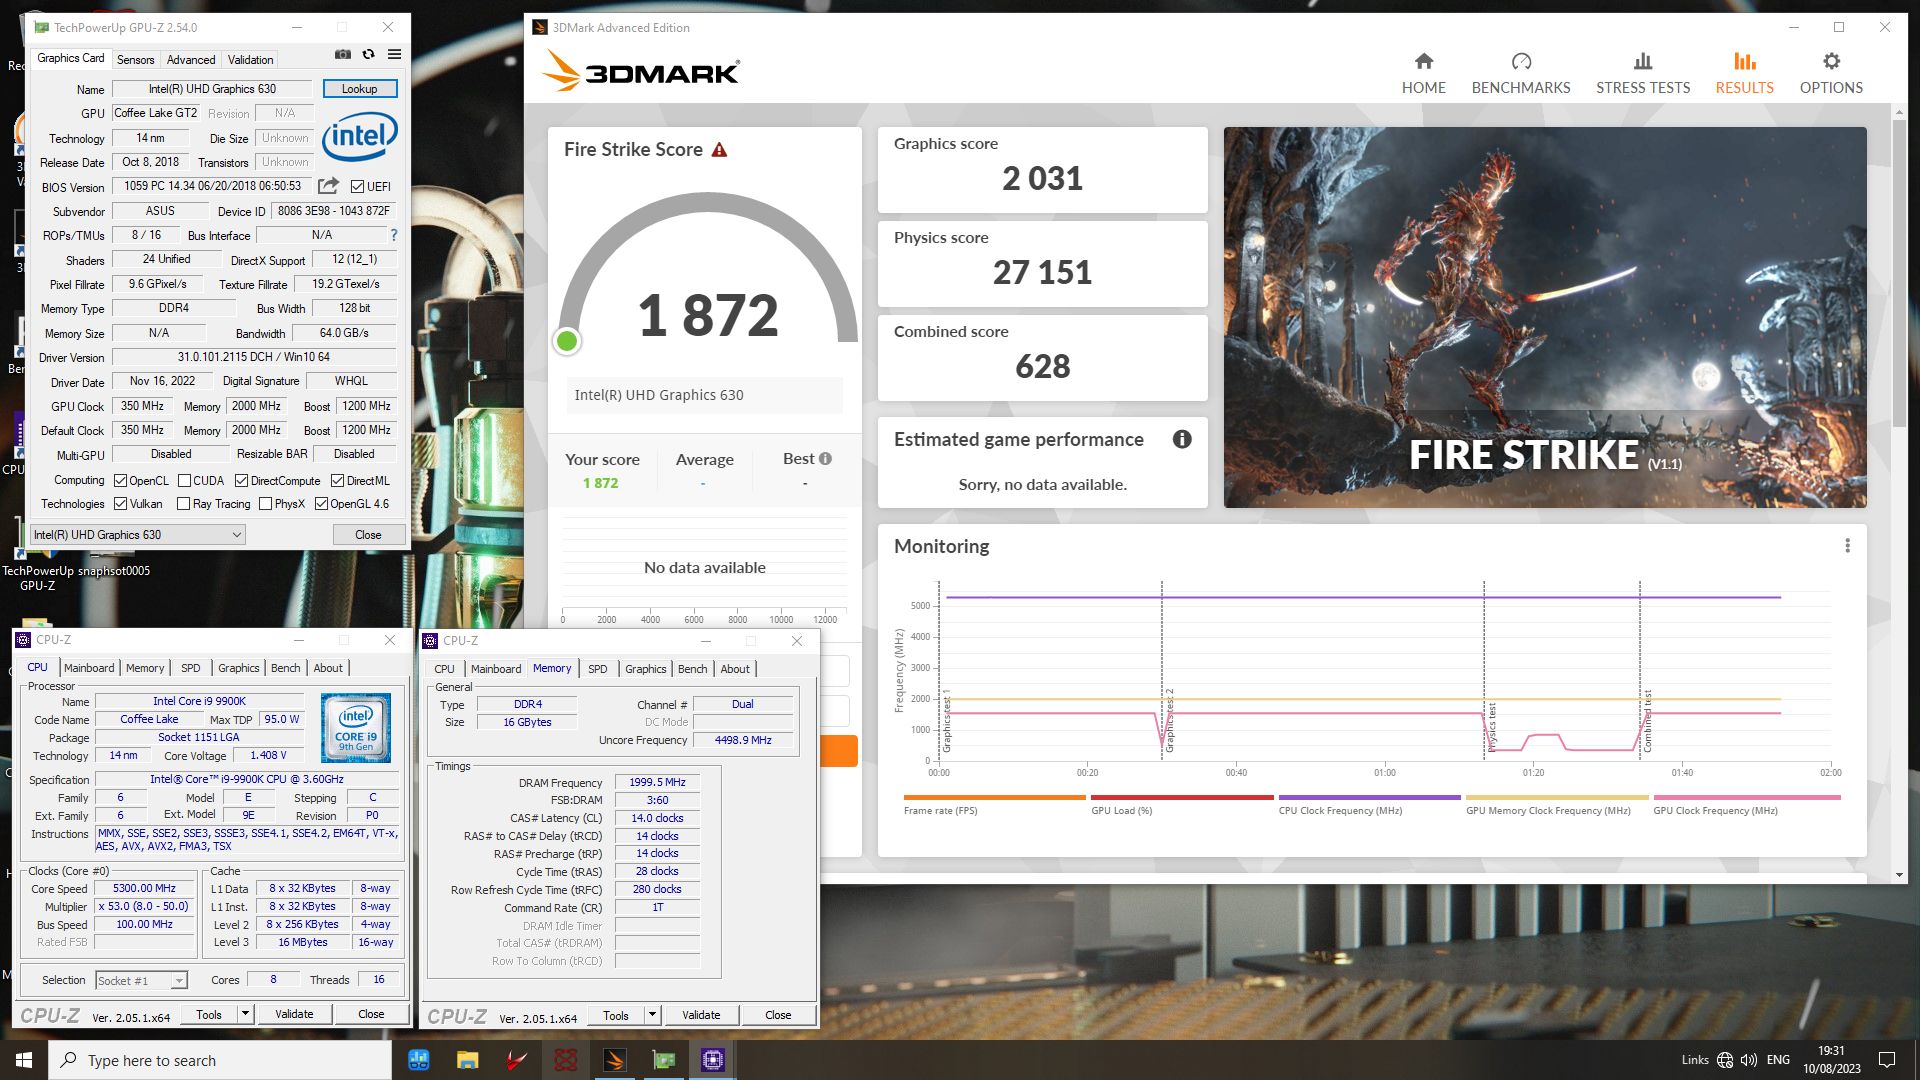1920x1080 pixels.
Task: Click info icon next to Best score
Action: click(825, 459)
